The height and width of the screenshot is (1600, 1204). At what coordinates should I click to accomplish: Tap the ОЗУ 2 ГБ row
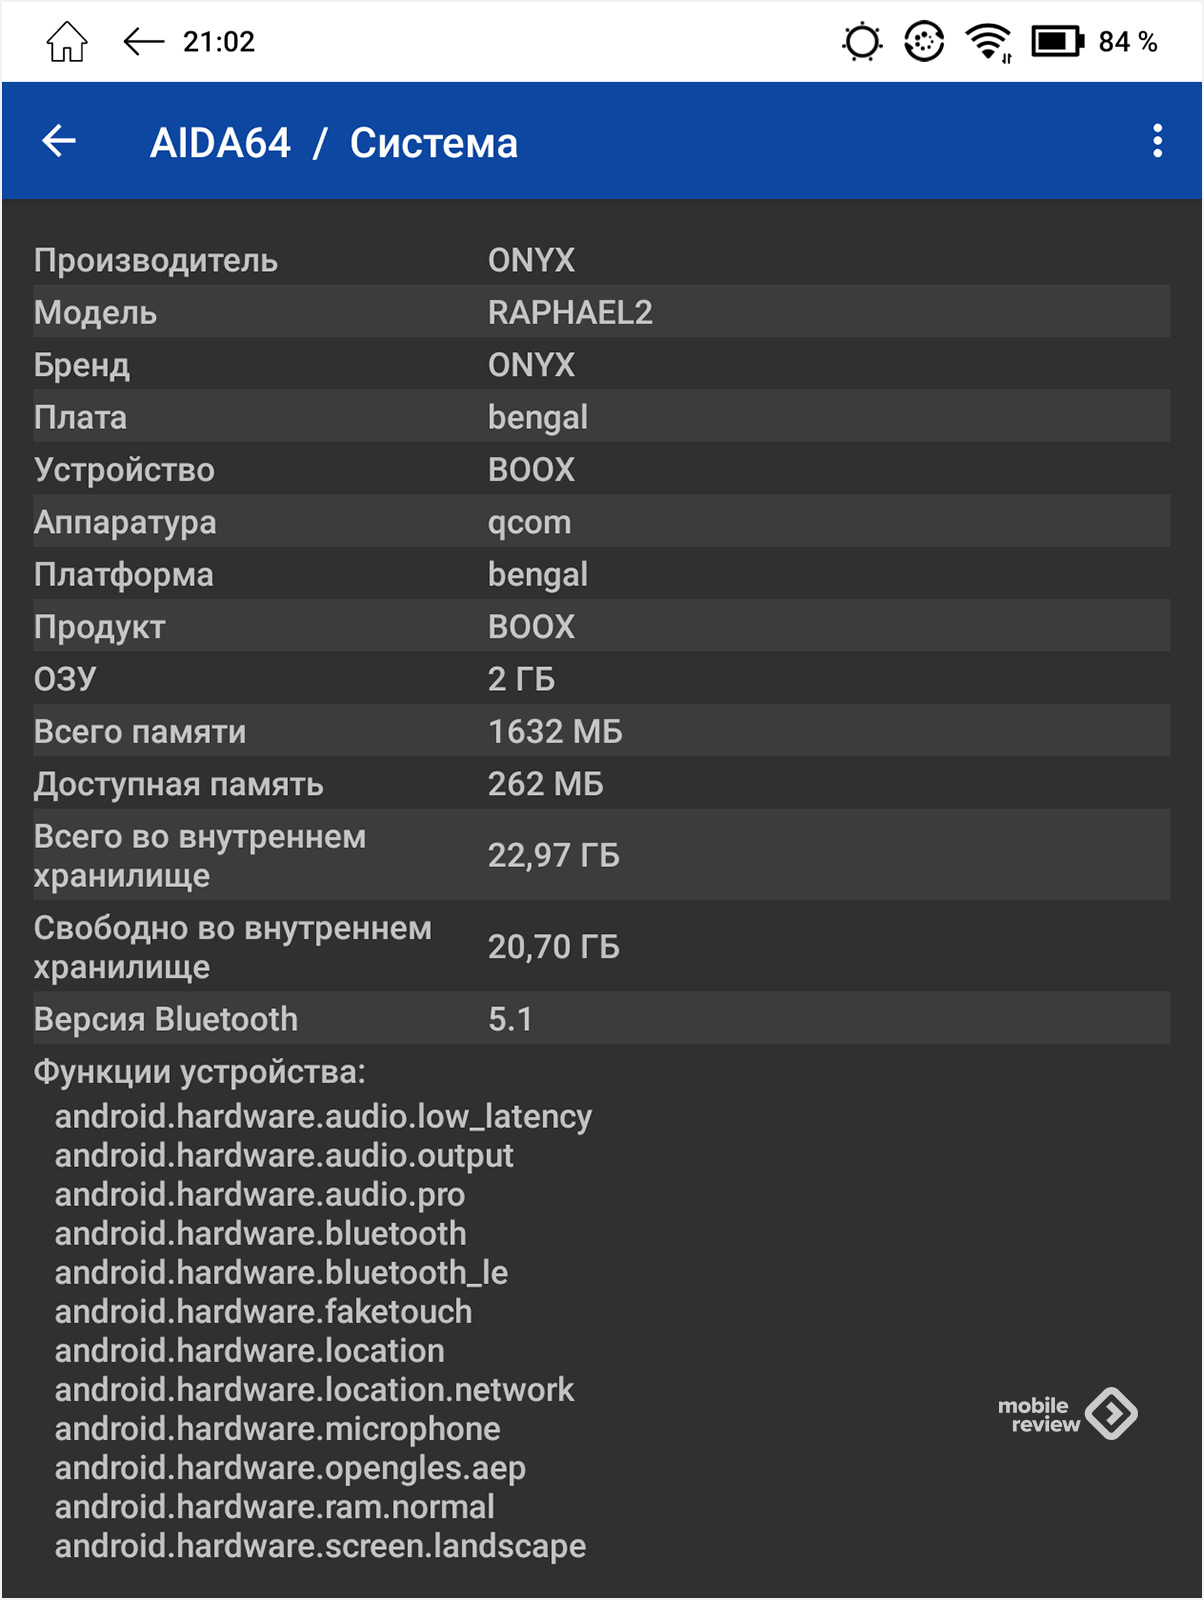pyautogui.click(x=600, y=679)
